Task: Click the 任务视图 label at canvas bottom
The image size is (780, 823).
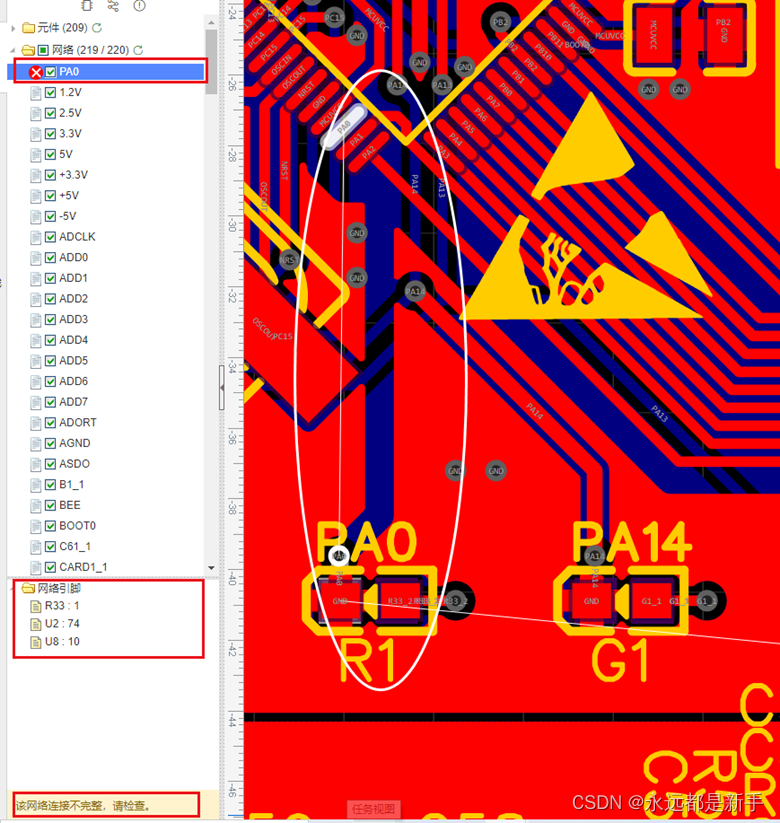Action: coord(373,809)
